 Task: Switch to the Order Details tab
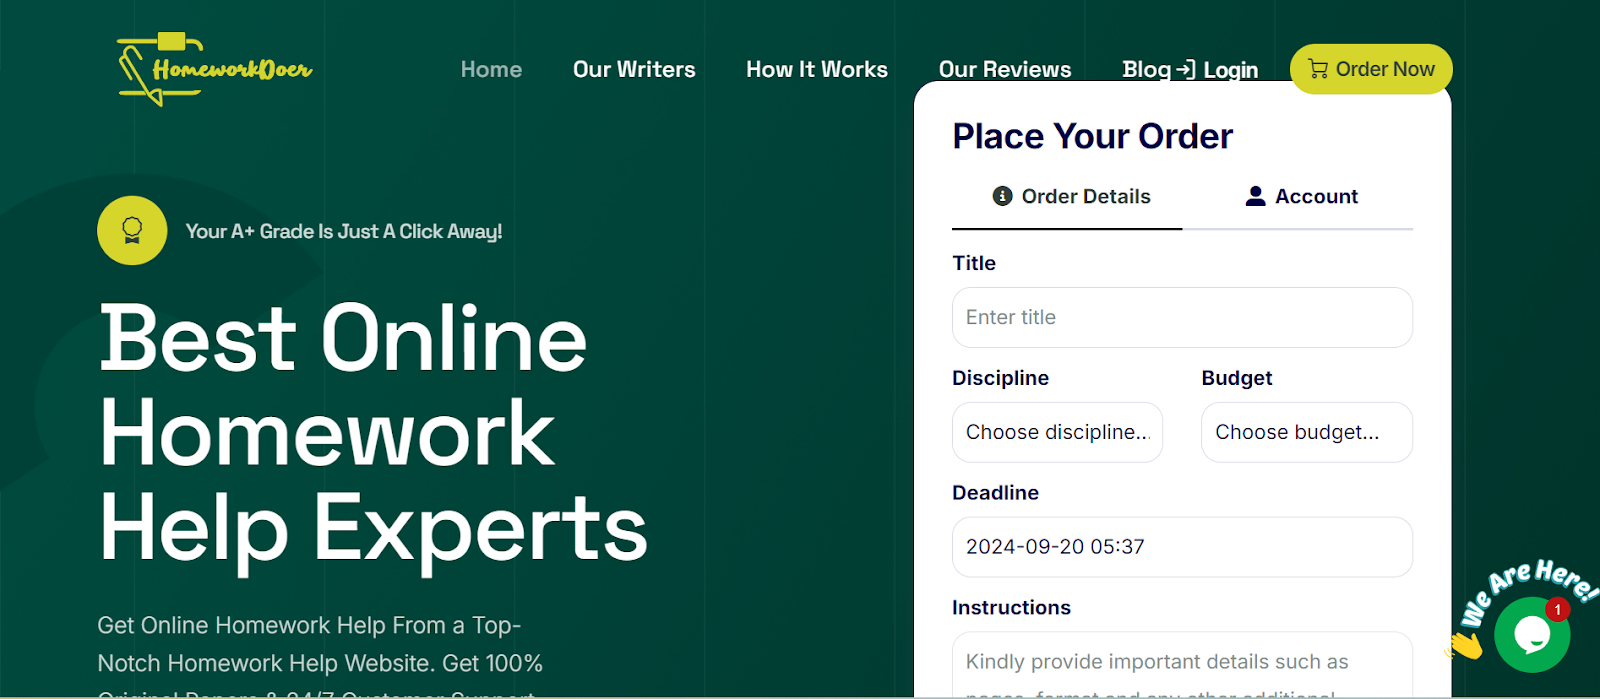click(1071, 196)
